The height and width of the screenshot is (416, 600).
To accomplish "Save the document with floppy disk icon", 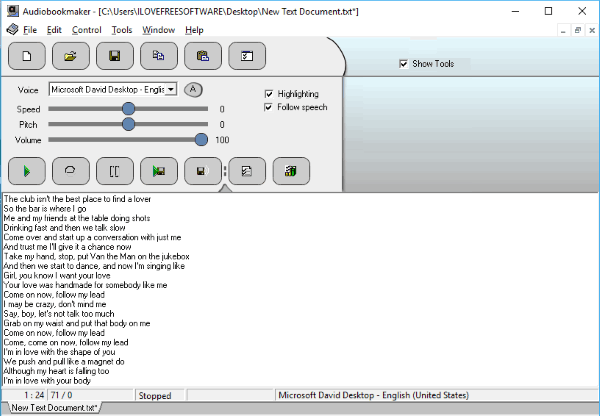I will (x=115, y=56).
